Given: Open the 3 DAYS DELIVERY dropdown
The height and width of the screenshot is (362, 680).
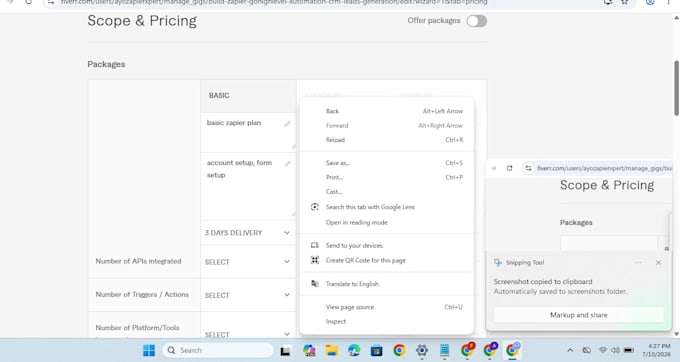Looking at the screenshot, I should pyautogui.click(x=248, y=233).
